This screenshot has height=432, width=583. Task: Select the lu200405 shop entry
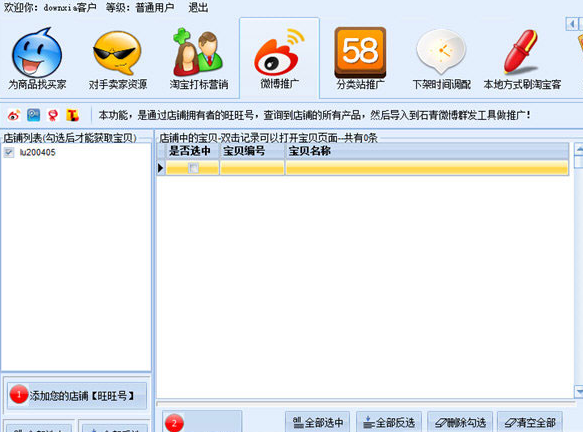pyautogui.click(x=37, y=152)
